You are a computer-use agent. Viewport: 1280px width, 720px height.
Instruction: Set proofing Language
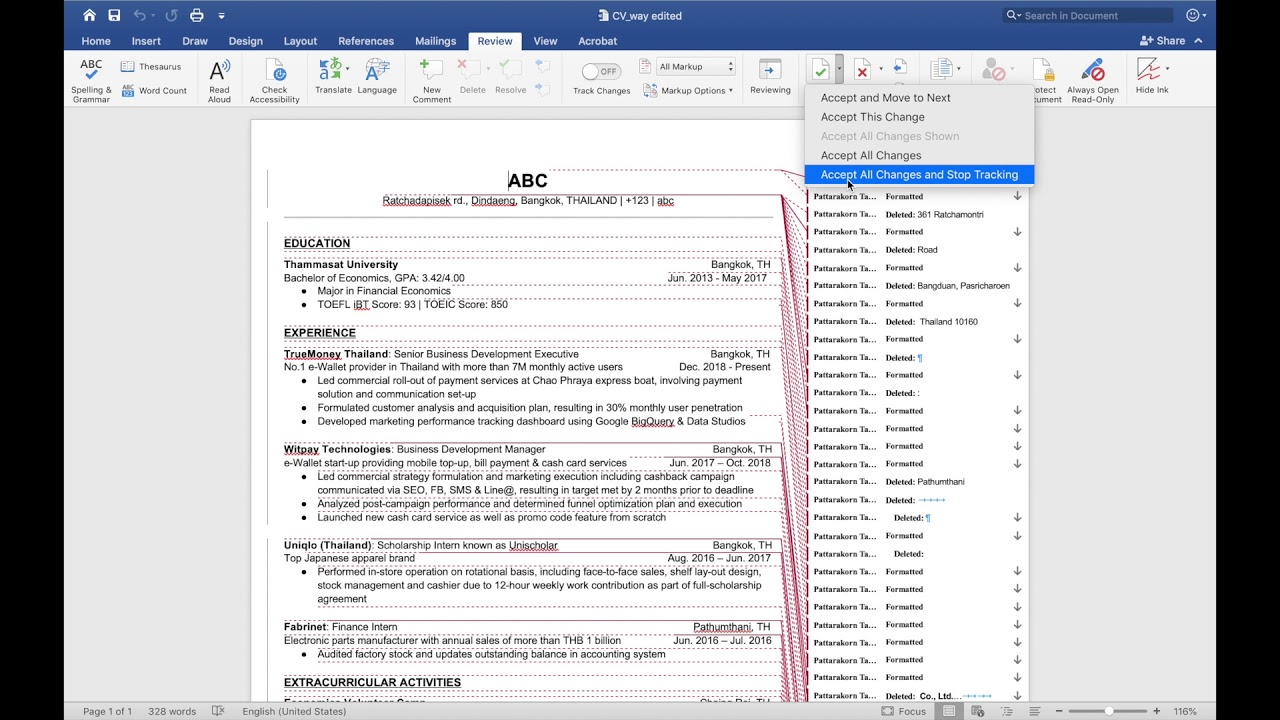[377, 77]
